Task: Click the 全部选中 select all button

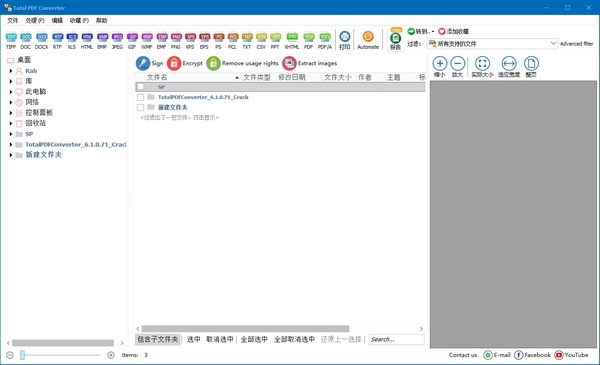Action: click(254, 339)
